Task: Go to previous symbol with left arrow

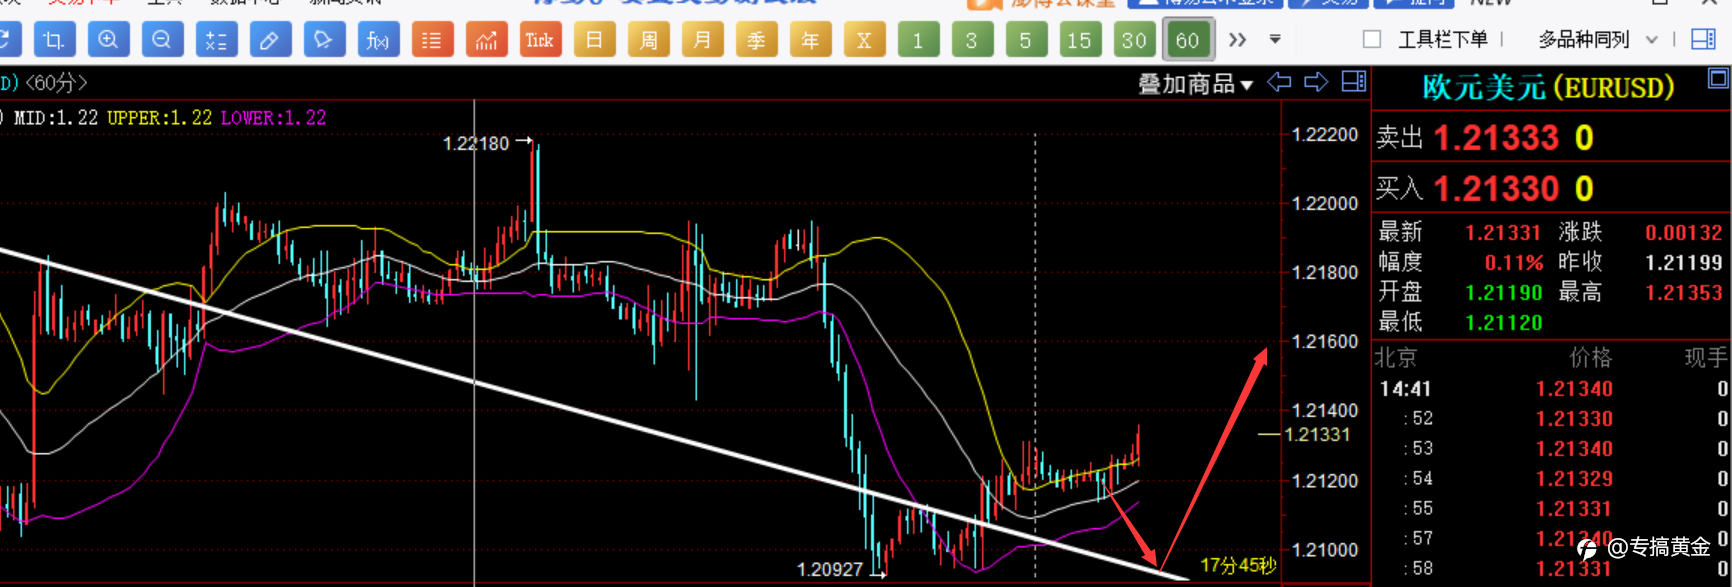Action: pos(1280,82)
